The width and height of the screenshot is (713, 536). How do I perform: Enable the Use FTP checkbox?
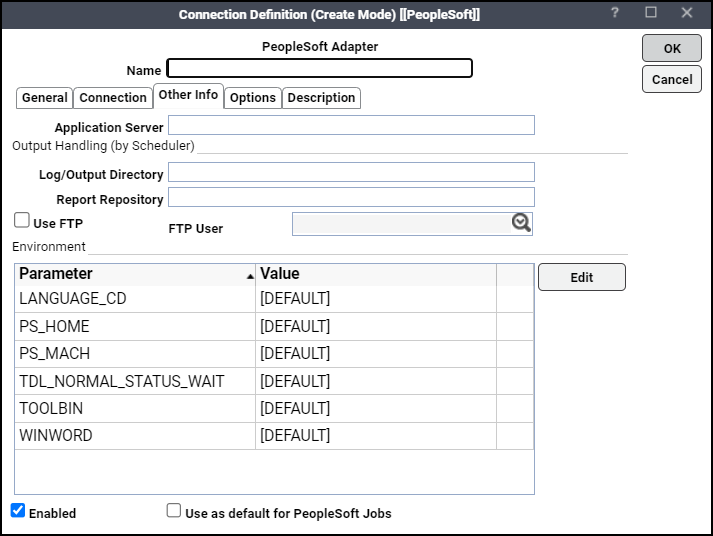pyautogui.click(x=22, y=220)
